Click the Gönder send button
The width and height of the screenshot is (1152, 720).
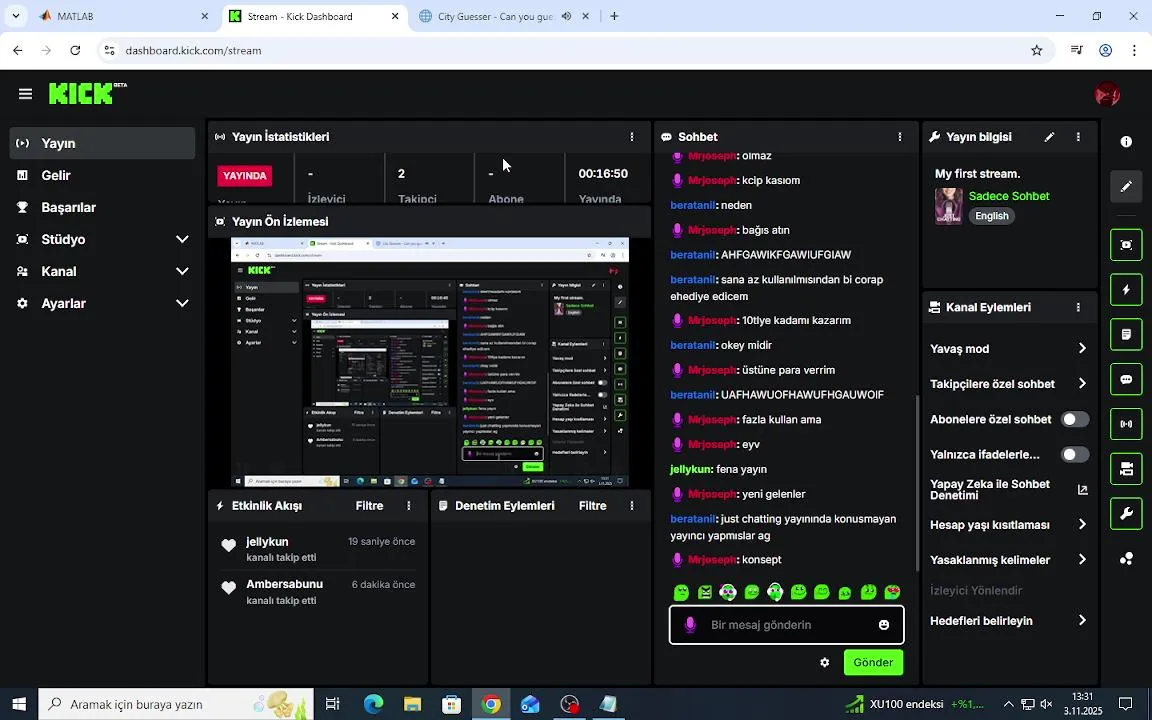click(x=873, y=662)
